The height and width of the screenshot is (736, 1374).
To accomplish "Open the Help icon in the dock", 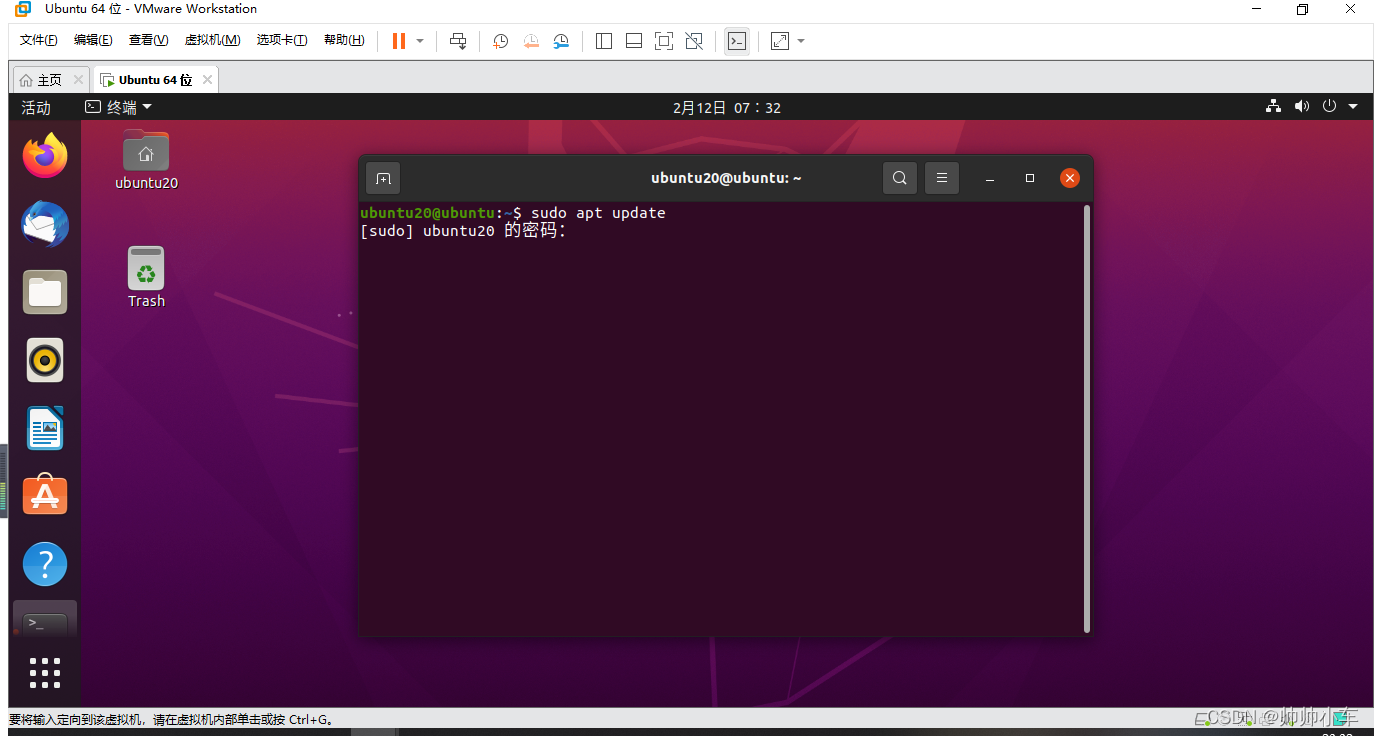I will pos(45,564).
